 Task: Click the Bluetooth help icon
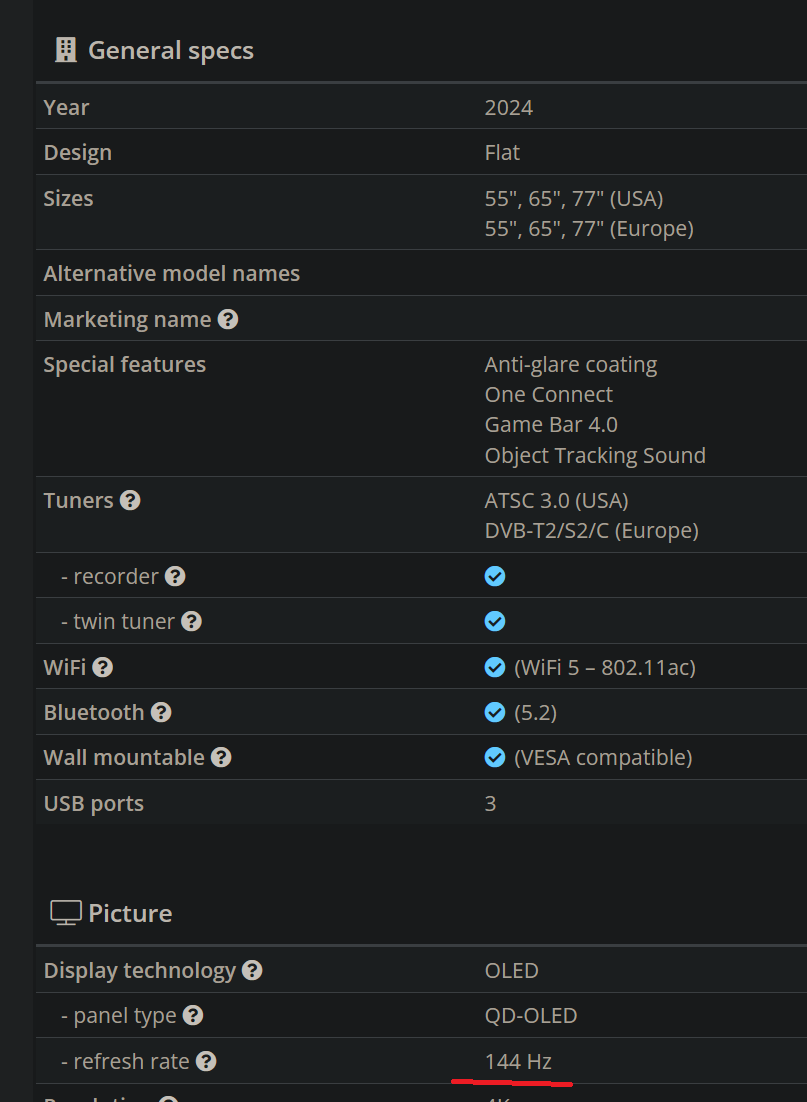tap(161, 712)
